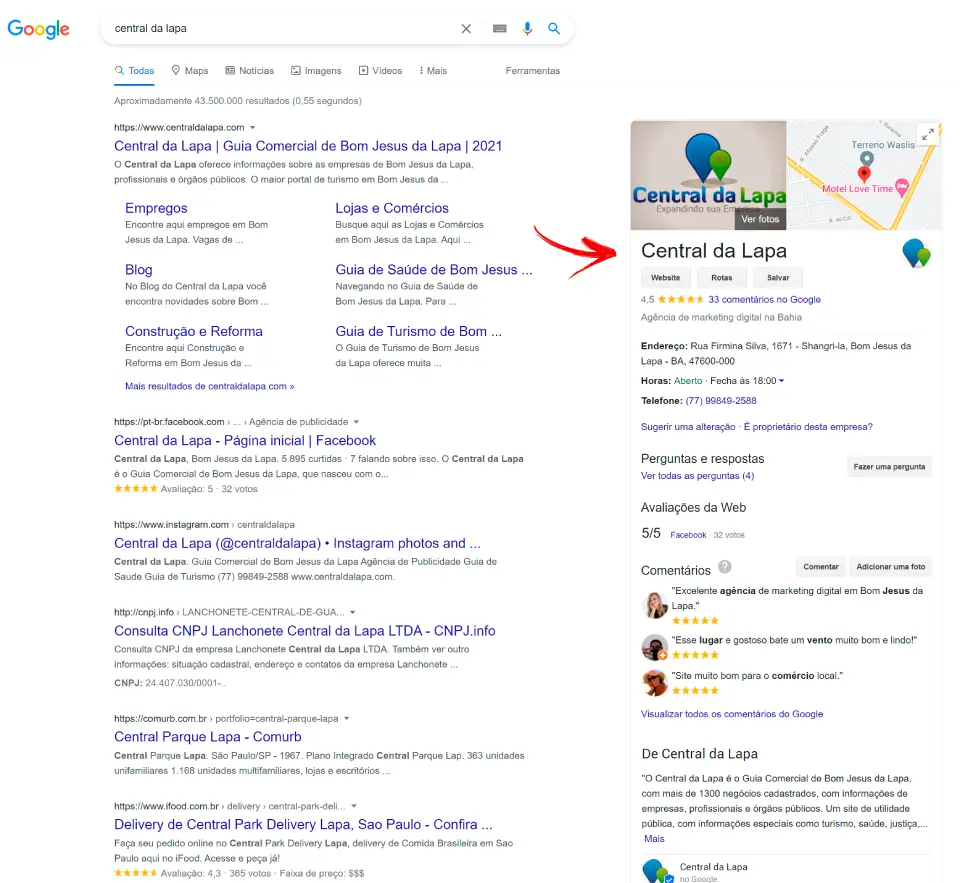Image resolution: width=960 pixels, height=883 pixels.
Task: Open the Guia de Turismo de Bom sitelink
Action: click(x=418, y=332)
